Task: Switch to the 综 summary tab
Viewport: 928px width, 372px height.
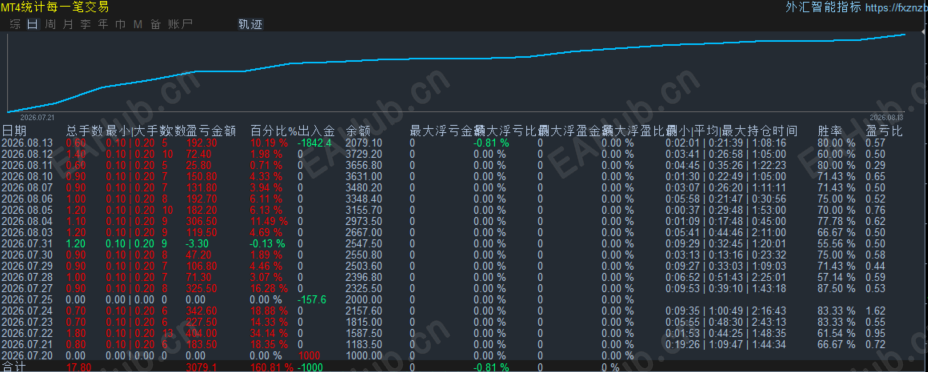Action: (16, 24)
